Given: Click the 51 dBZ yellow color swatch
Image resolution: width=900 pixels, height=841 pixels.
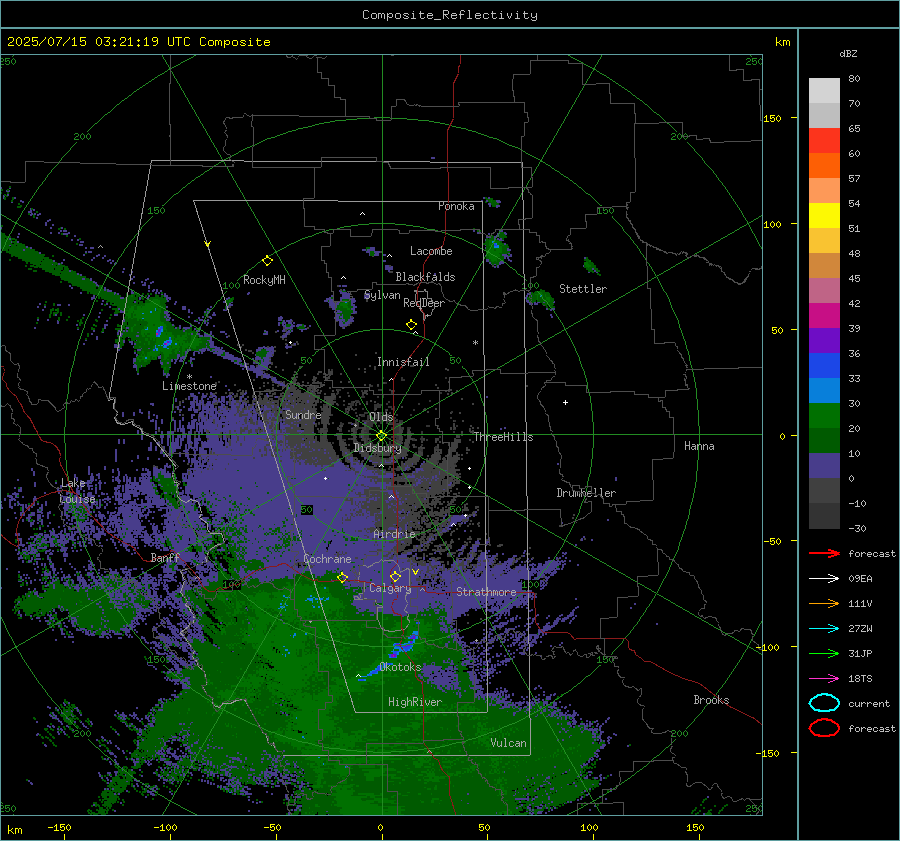Looking at the screenshot, I should pyautogui.click(x=824, y=216).
